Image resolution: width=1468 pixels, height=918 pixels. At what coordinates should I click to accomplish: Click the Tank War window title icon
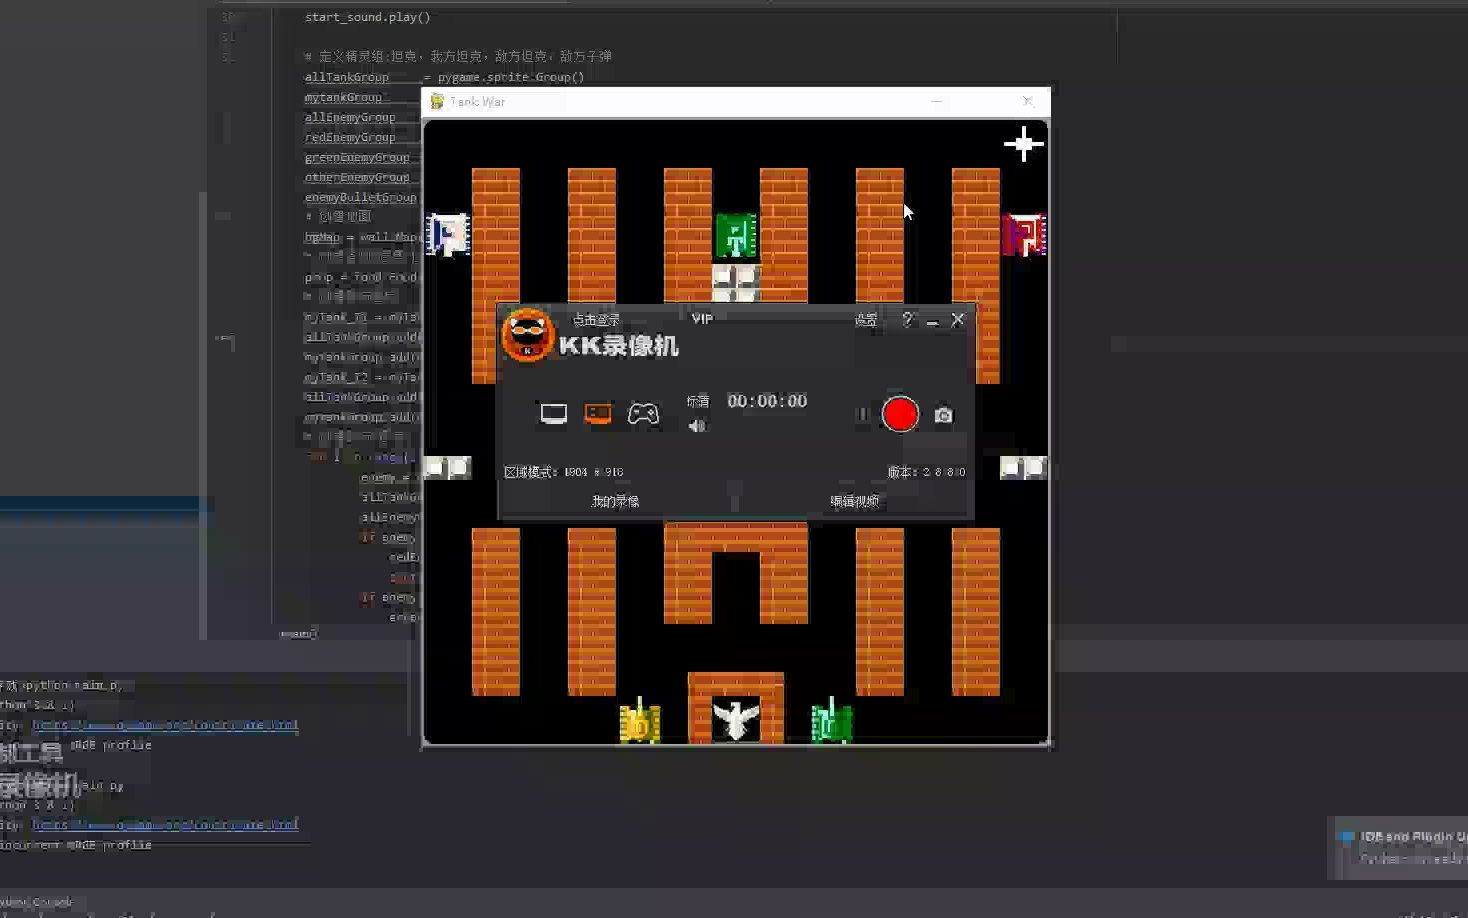coord(437,102)
